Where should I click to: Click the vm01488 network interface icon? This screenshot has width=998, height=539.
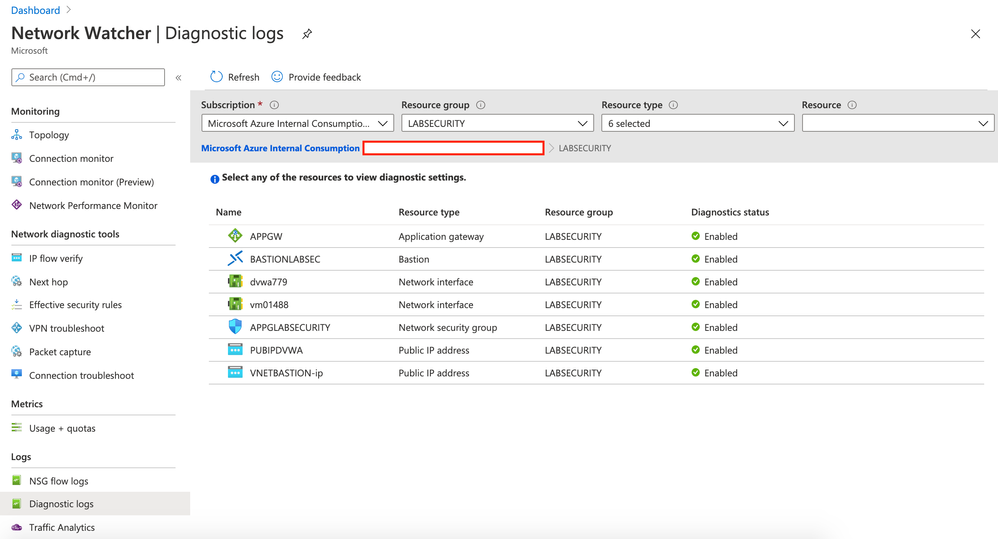click(x=235, y=304)
